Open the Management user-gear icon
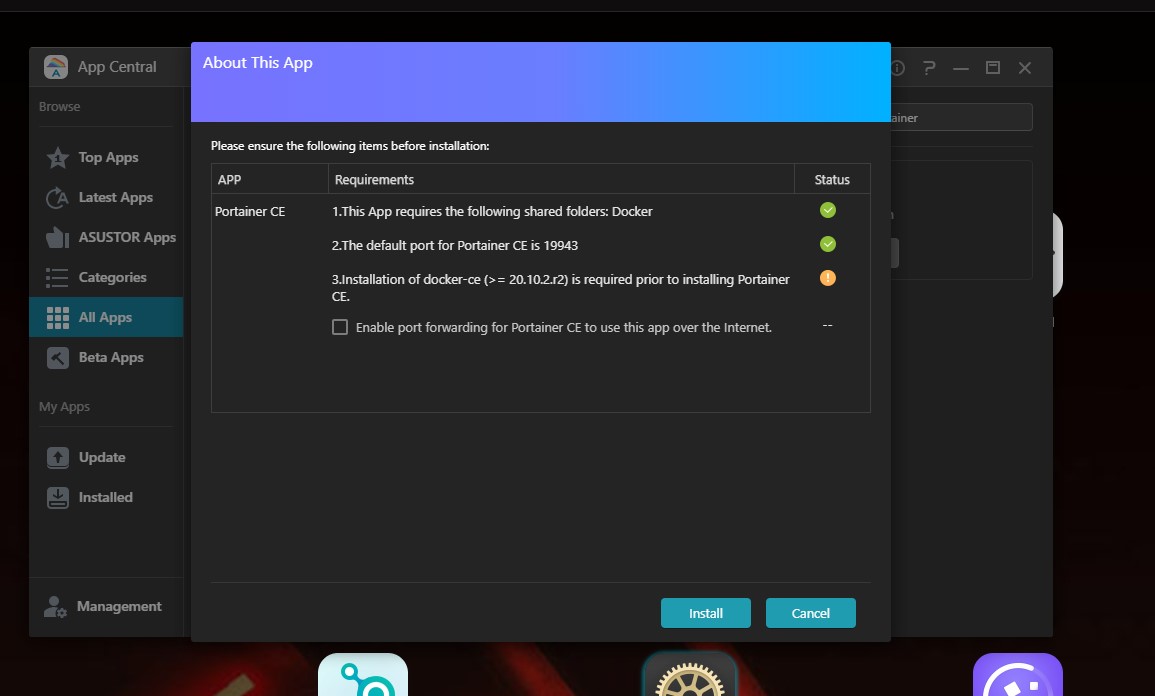 (x=55, y=607)
